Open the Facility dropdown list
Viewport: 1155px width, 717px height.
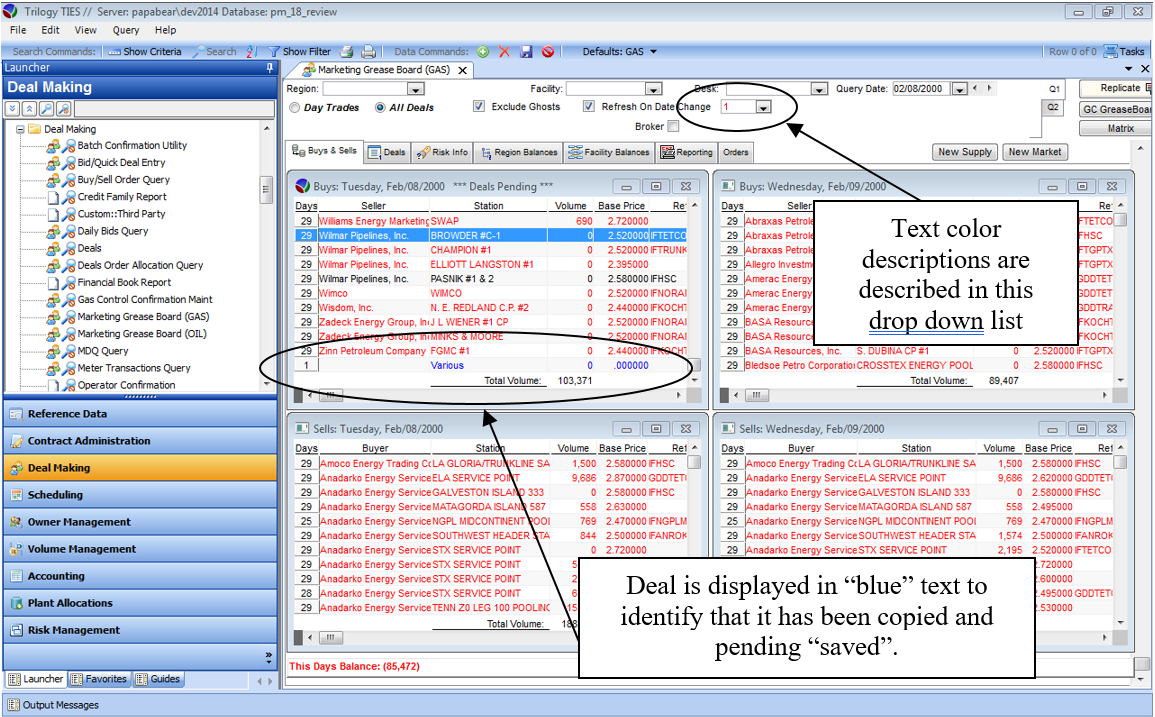[x=653, y=89]
